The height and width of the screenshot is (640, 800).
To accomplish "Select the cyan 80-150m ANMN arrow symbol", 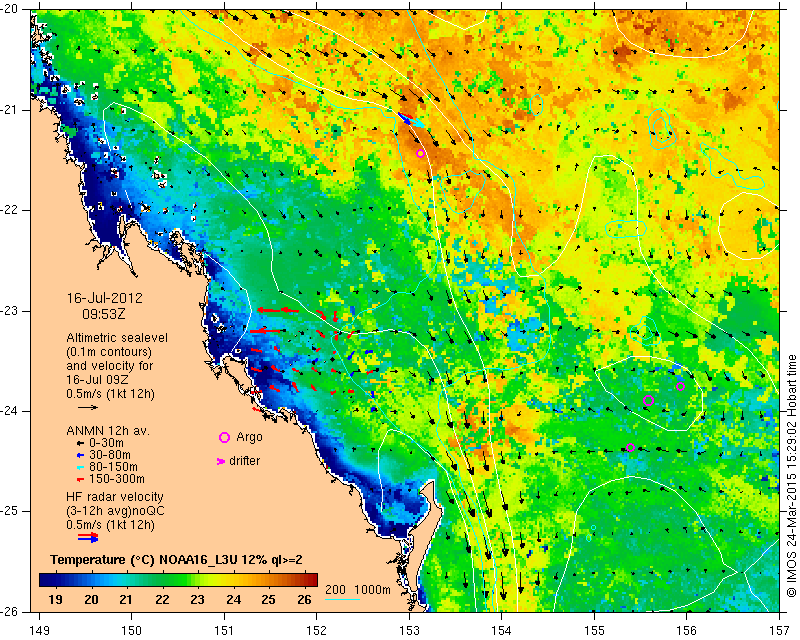I will coord(79,467).
